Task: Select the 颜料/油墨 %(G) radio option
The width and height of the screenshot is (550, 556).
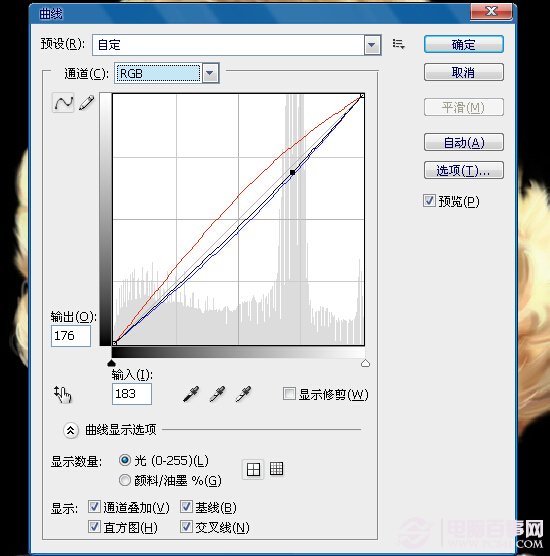Action: coord(125,480)
